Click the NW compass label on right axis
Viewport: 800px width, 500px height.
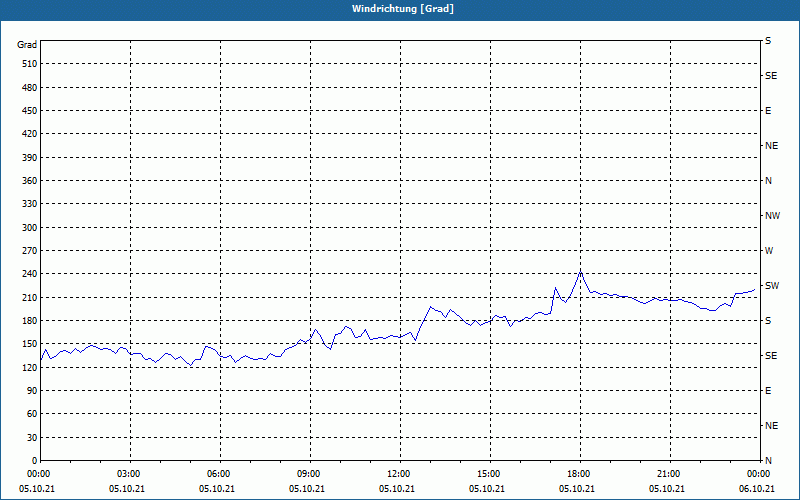click(772, 216)
